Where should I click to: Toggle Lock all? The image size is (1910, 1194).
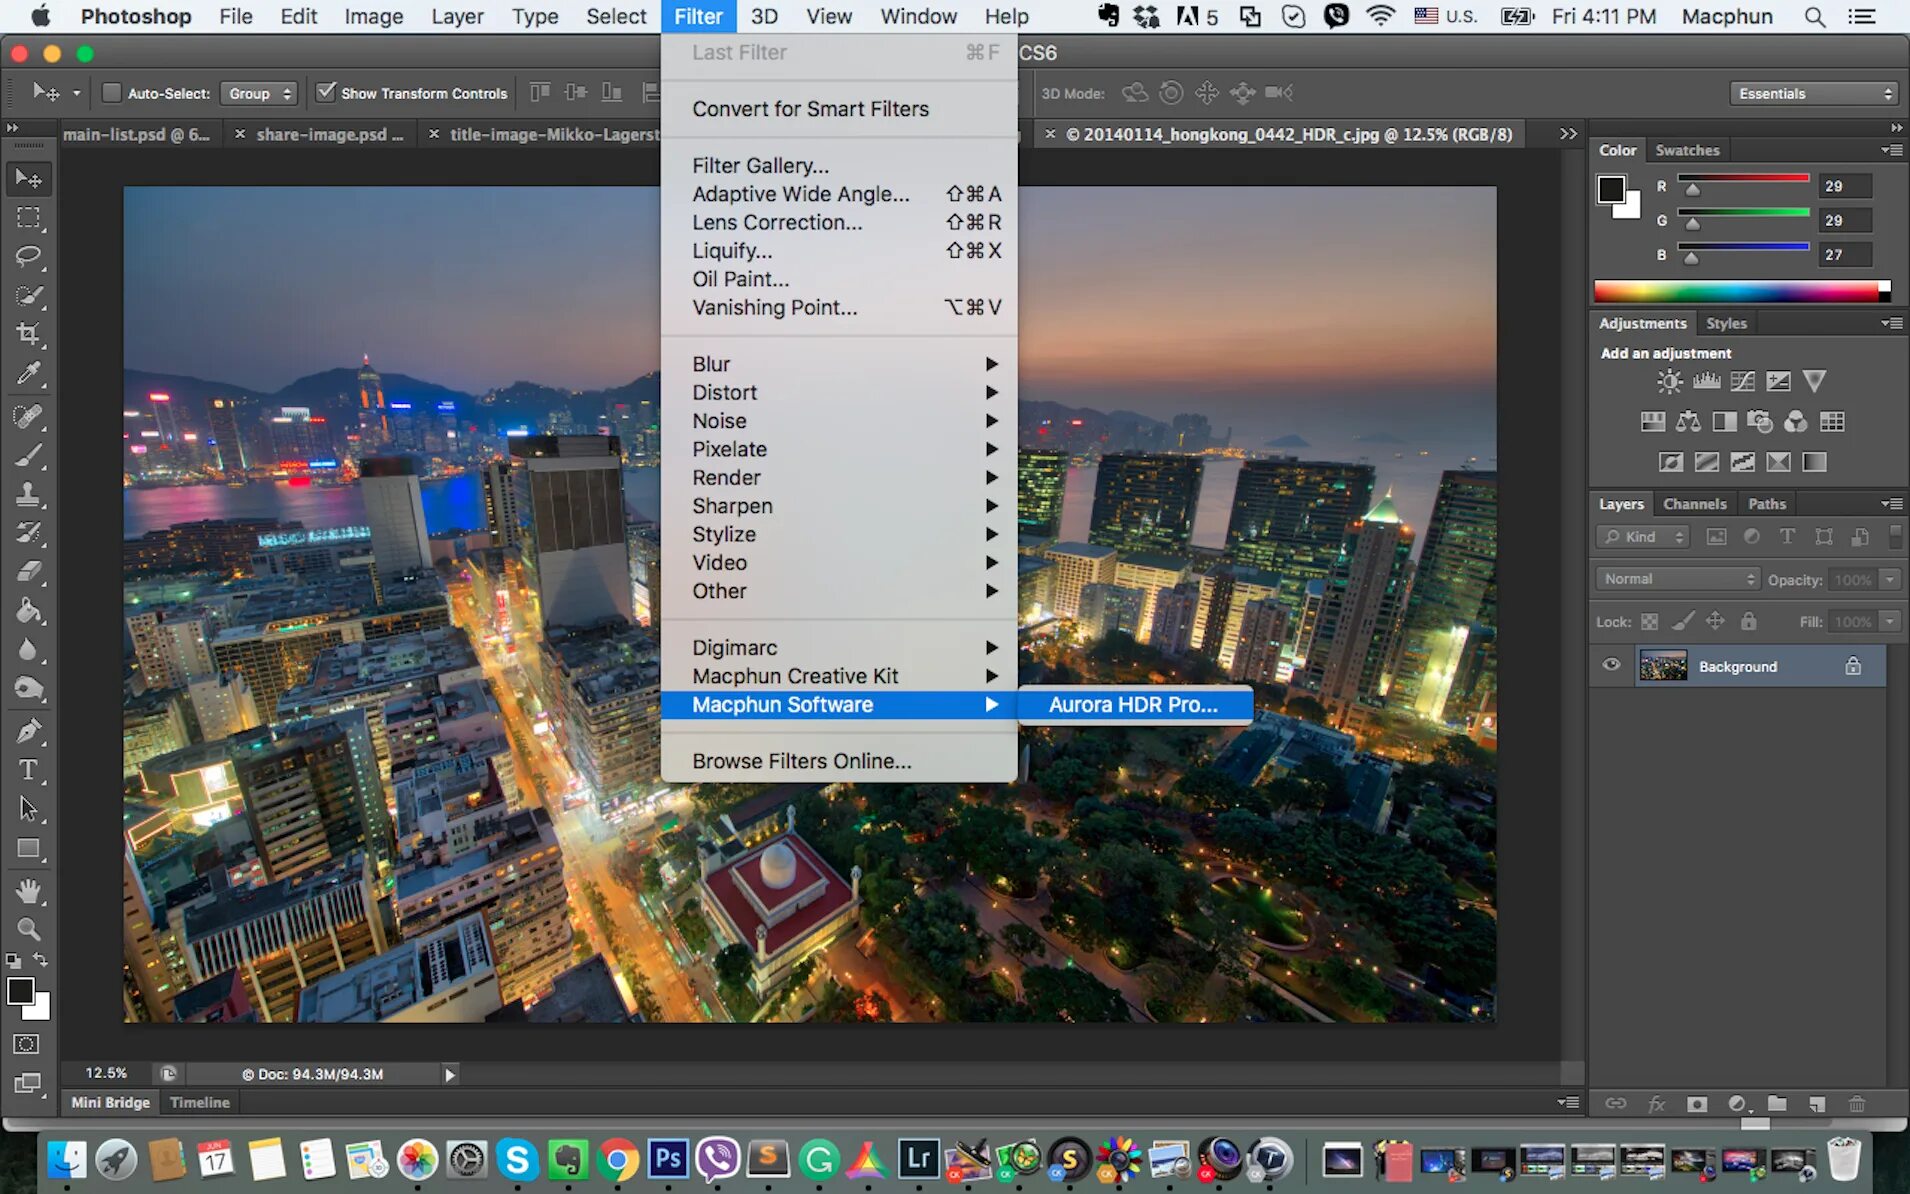pyautogui.click(x=1748, y=622)
